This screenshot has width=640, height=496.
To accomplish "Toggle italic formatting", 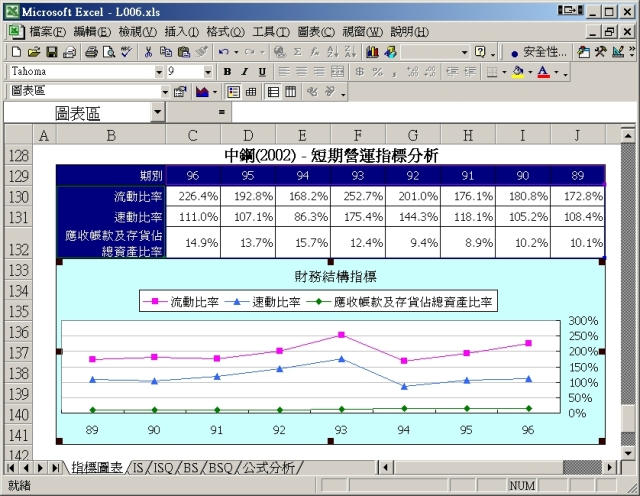I will tap(245, 72).
